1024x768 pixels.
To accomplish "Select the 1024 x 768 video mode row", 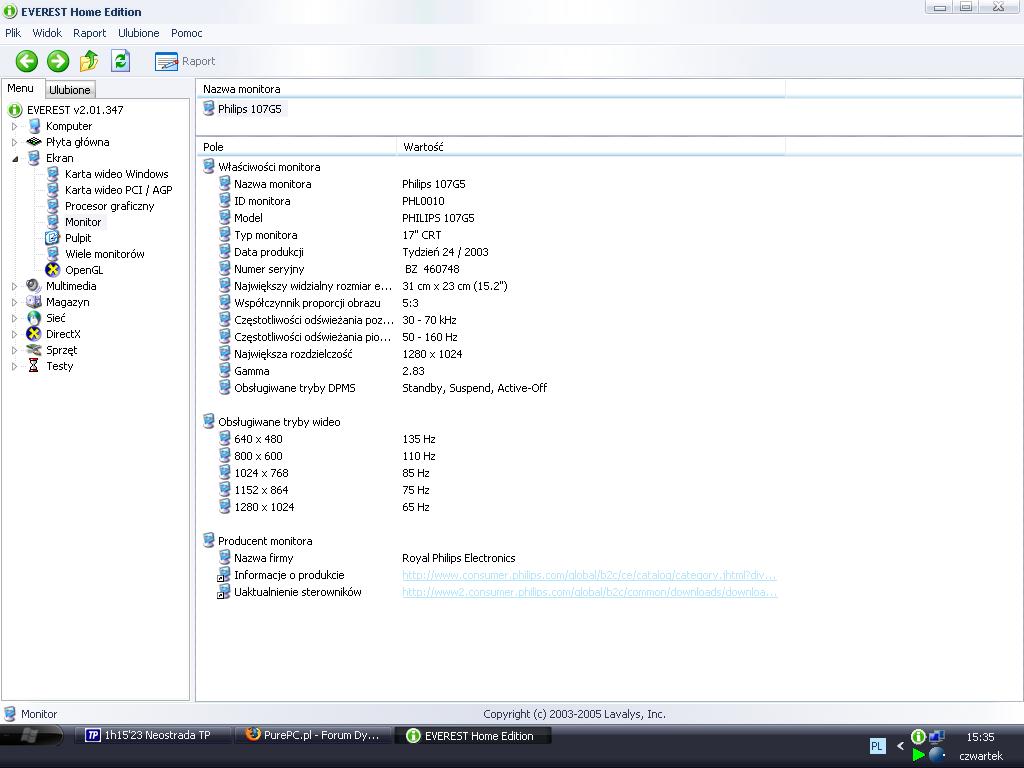I will pyautogui.click(x=490, y=473).
